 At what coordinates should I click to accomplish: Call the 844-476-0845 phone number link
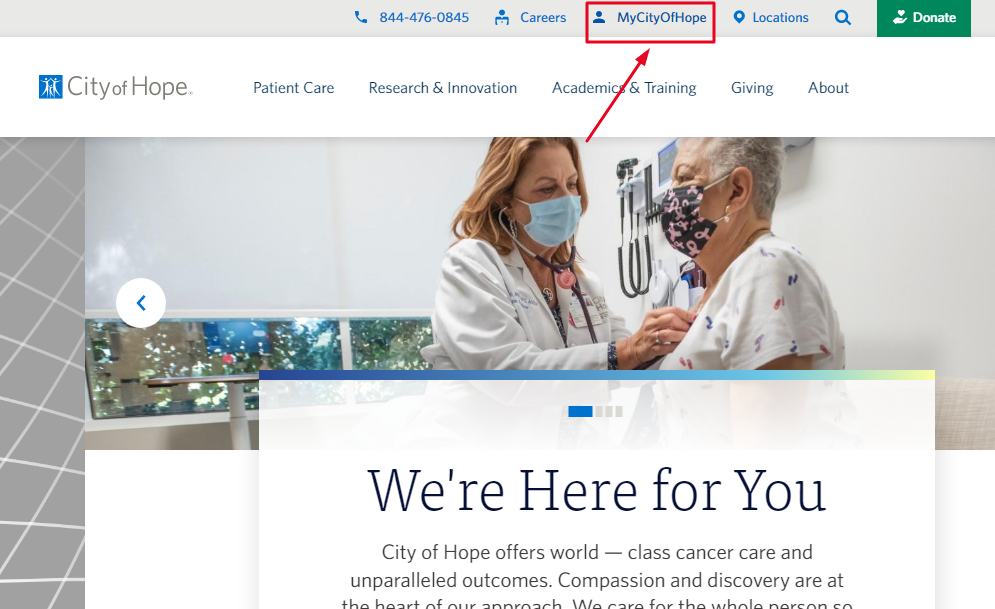[424, 18]
